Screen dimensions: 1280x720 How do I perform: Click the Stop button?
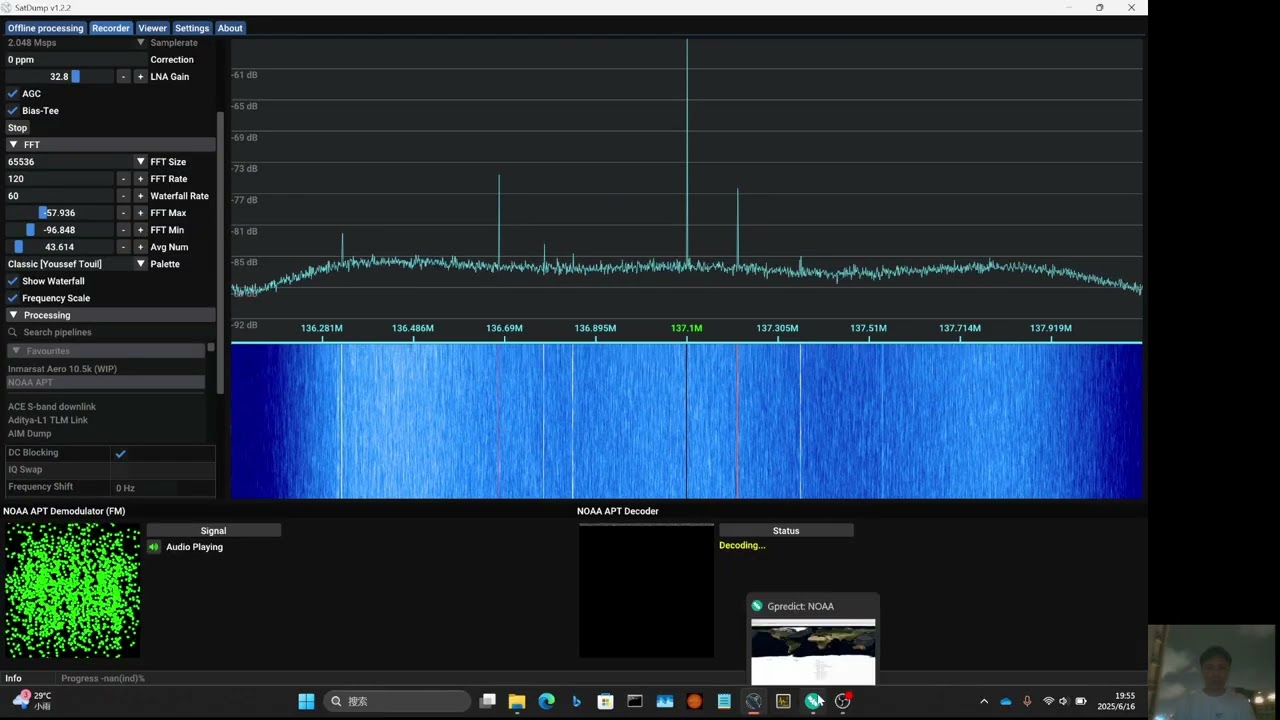coord(18,128)
